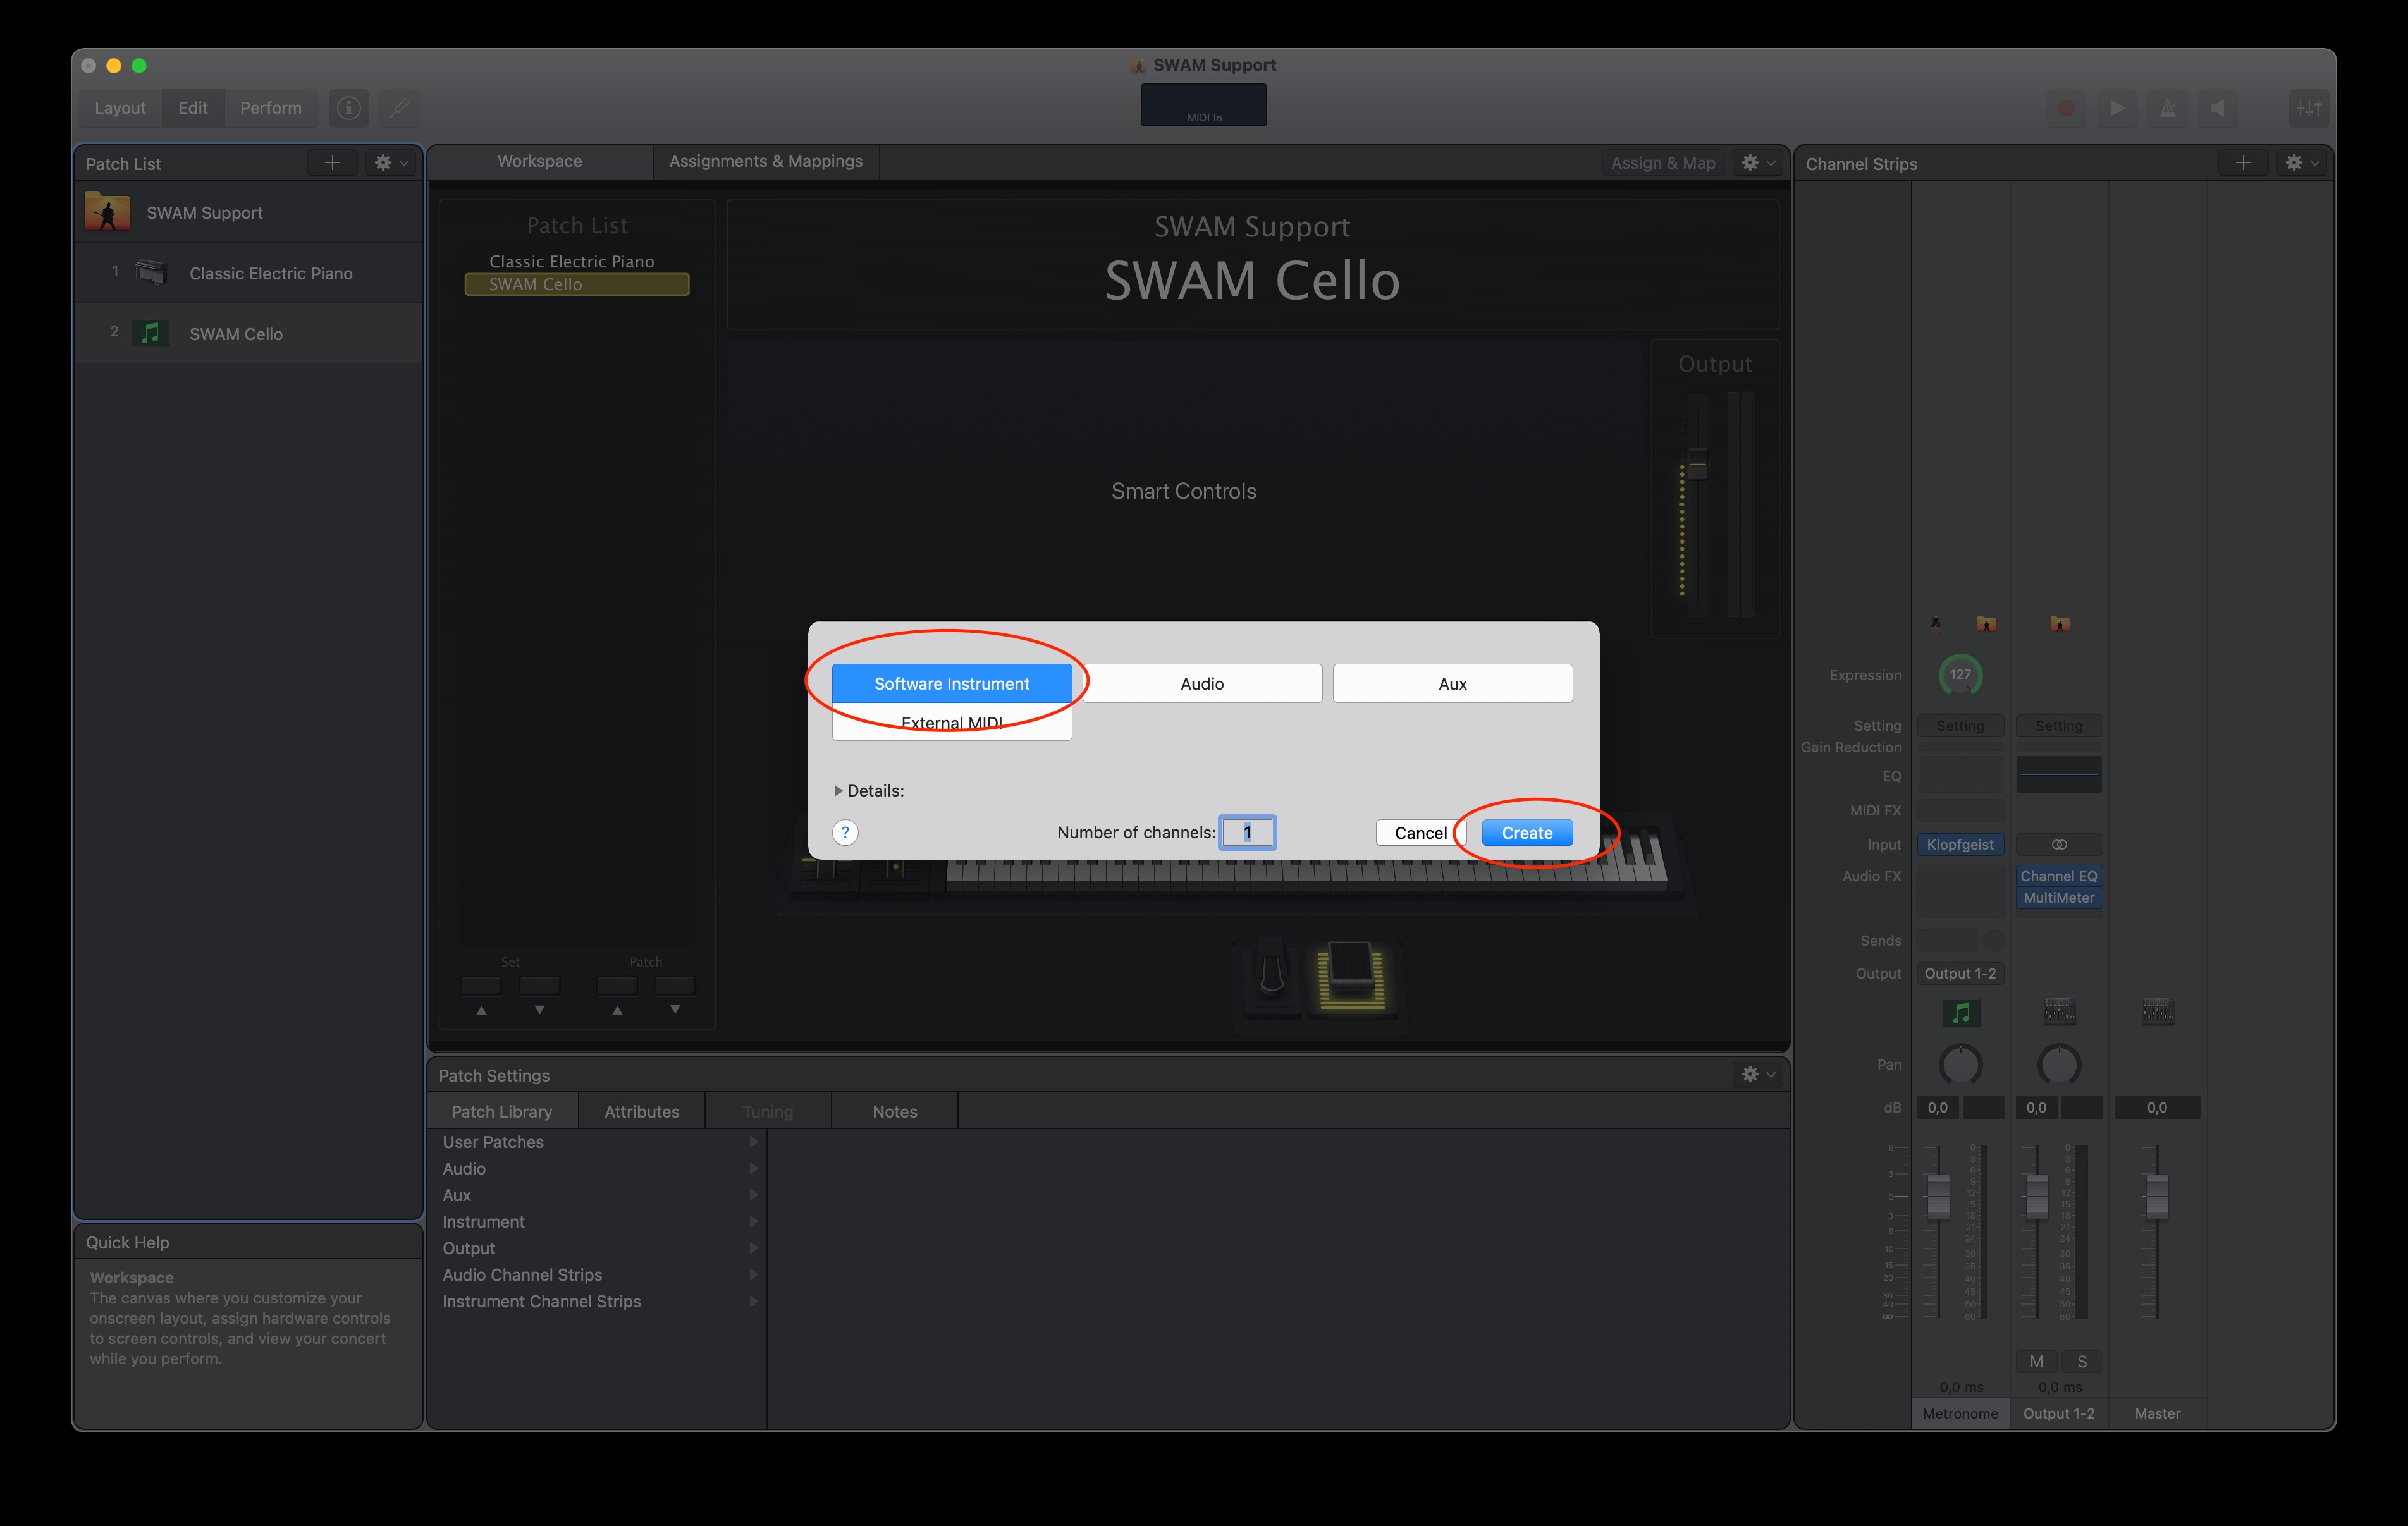Open the Klopfgeist input slot
The width and height of the screenshot is (2408, 1526).
(x=1960, y=845)
